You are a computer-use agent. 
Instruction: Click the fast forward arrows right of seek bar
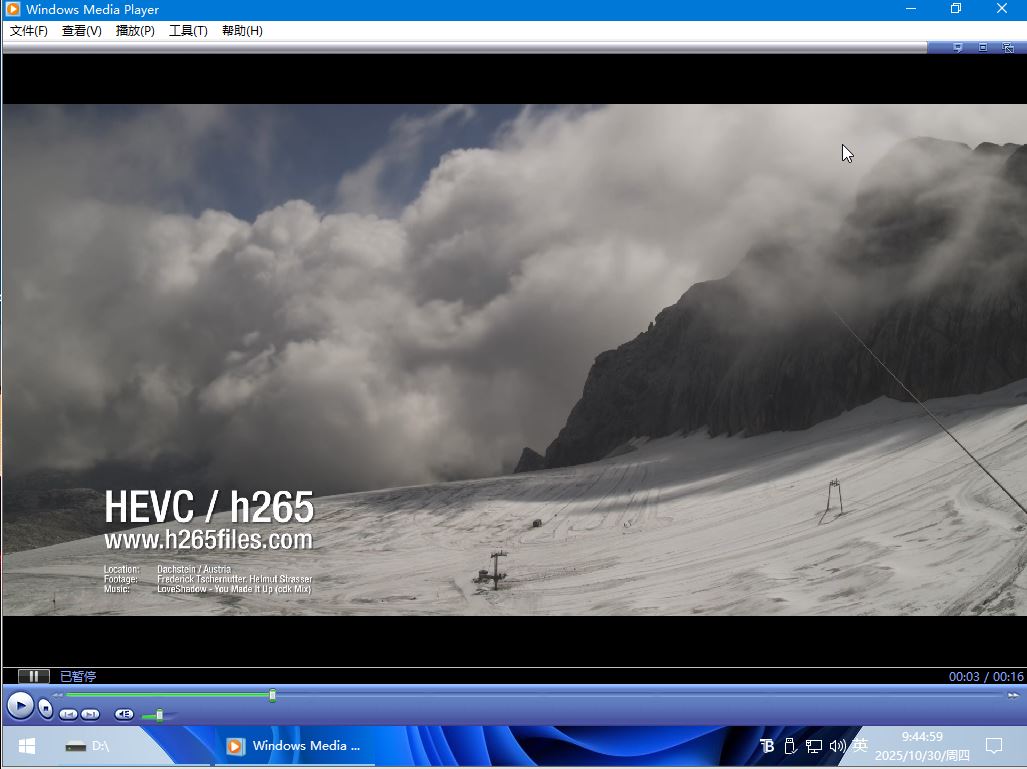[x=1013, y=695]
